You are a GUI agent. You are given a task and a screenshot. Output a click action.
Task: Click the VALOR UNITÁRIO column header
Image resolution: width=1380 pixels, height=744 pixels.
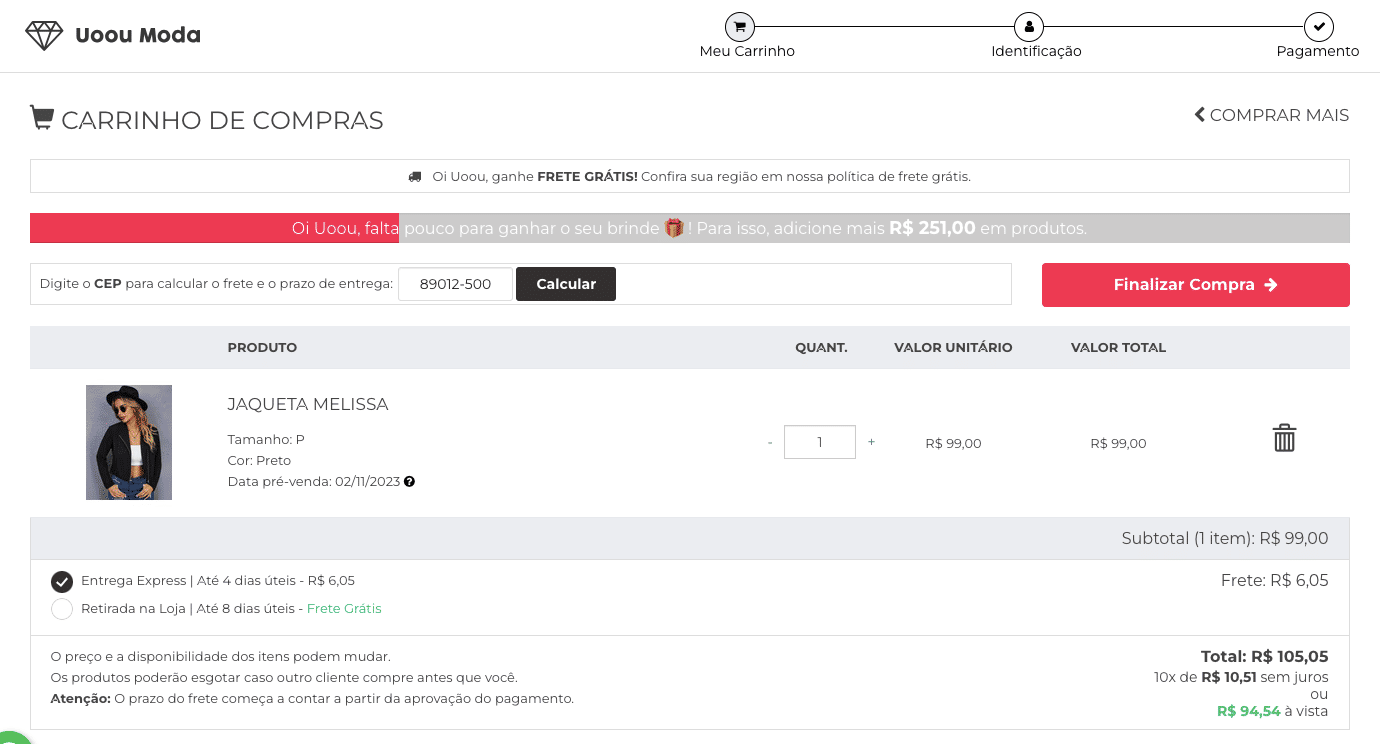[953, 348]
